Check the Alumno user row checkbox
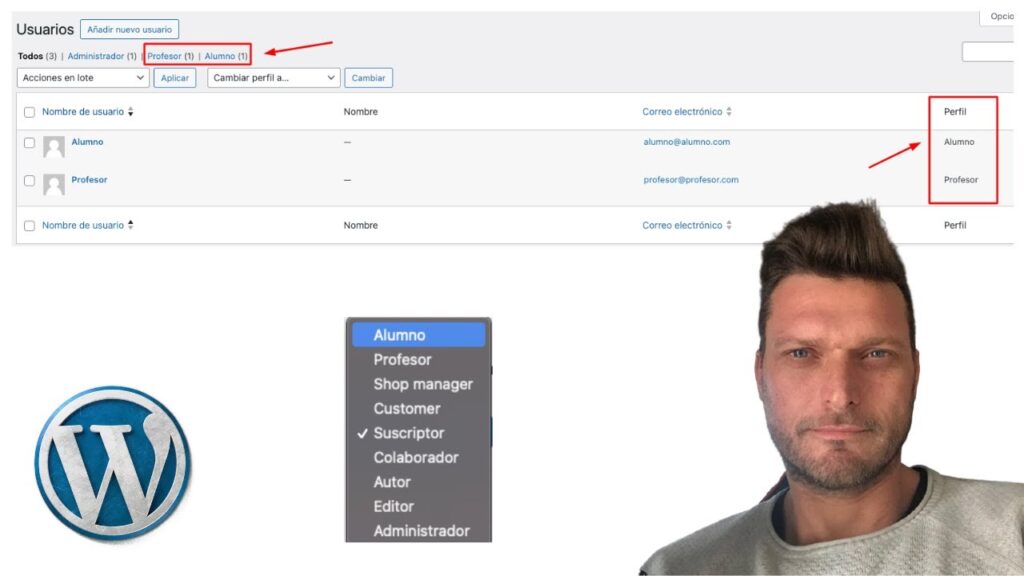 (x=29, y=142)
